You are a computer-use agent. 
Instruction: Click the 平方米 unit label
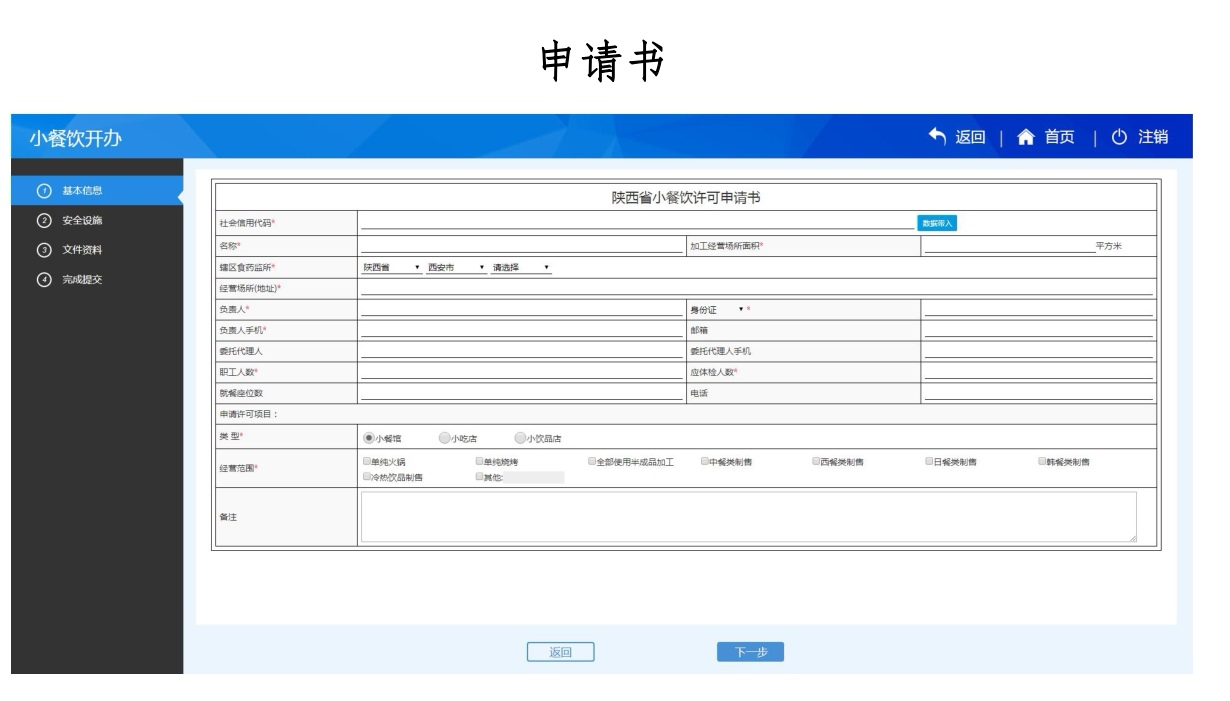(x=1109, y=246)
